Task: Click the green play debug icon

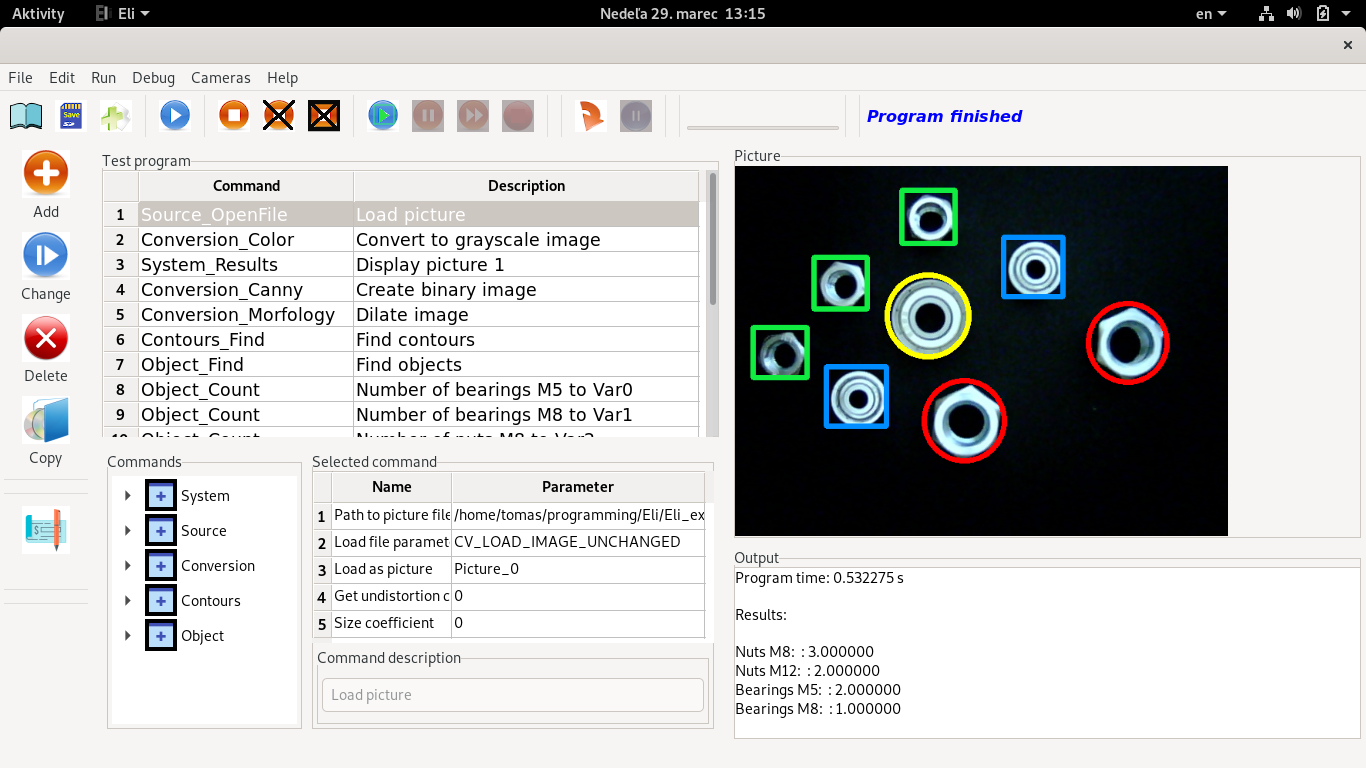Action: tap(382, 116)
